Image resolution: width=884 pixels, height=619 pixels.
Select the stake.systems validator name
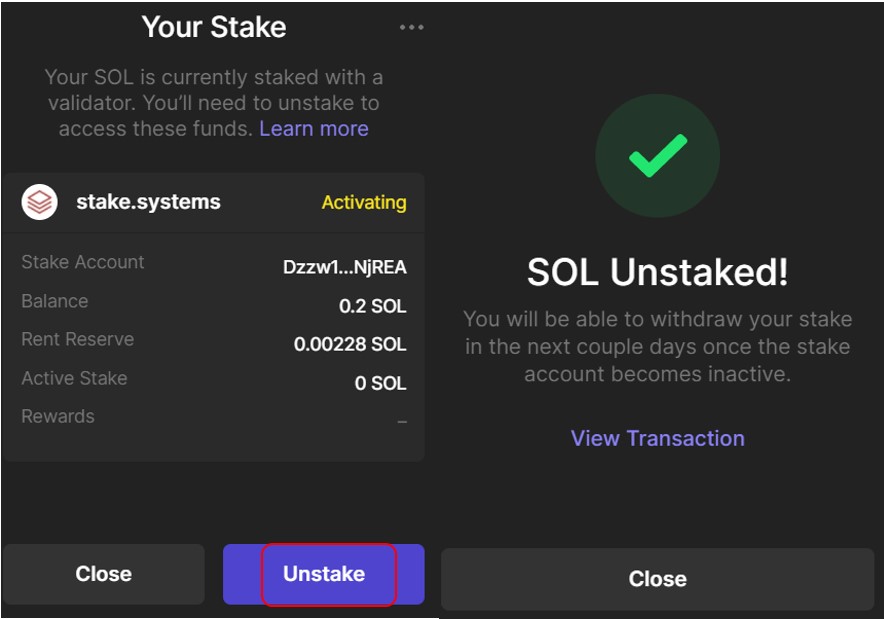(x=148, y=202)
